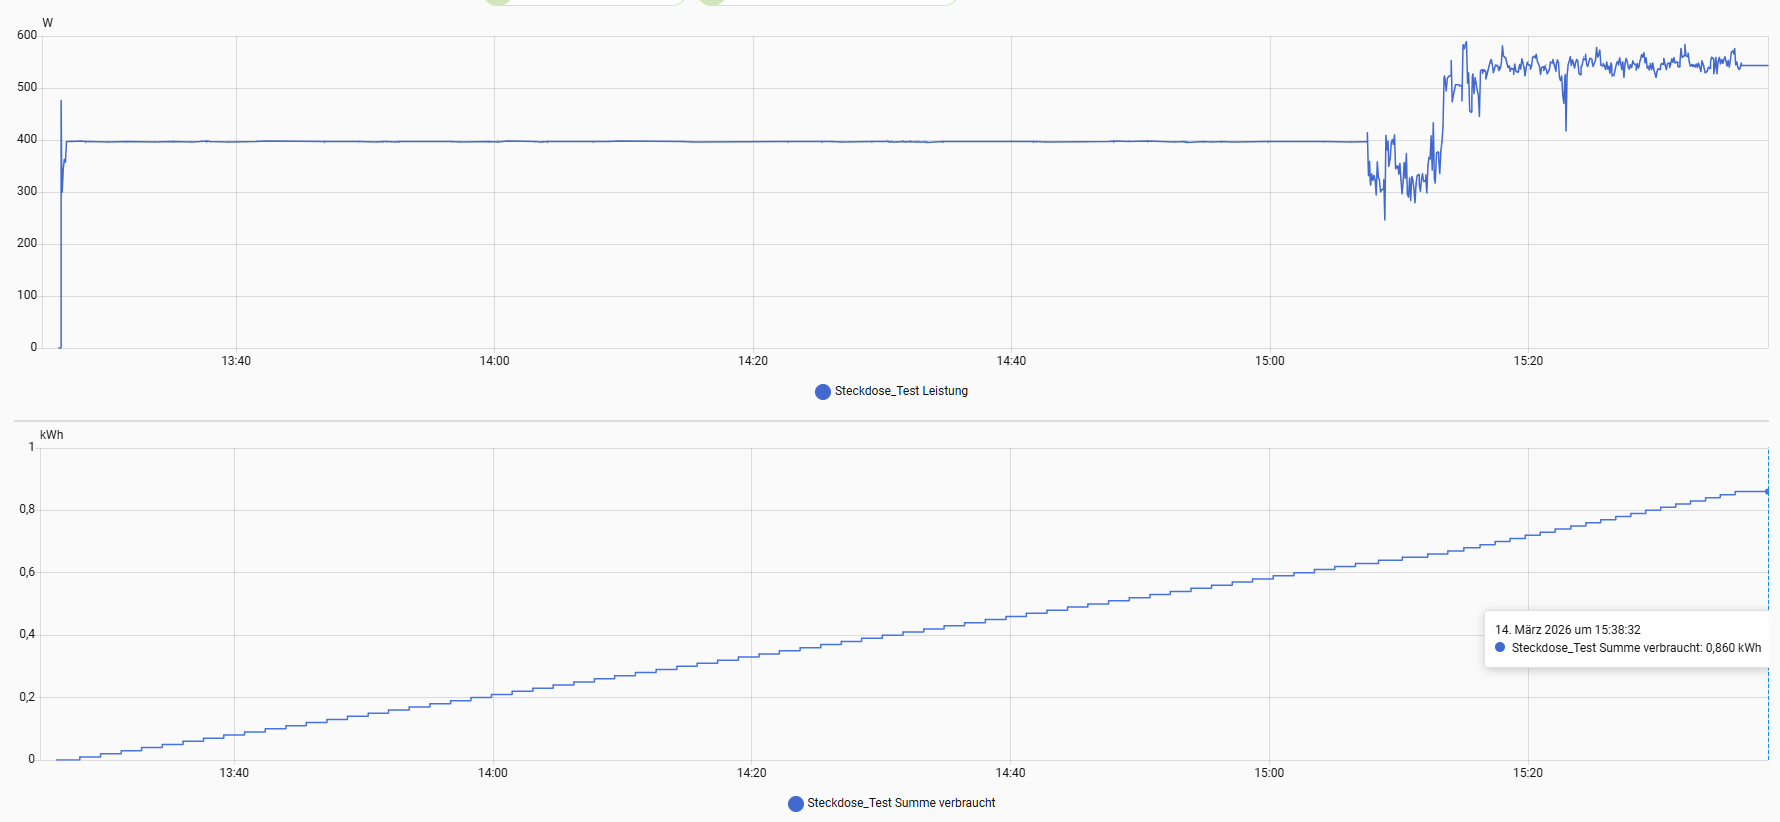Click tooltip value 0,860 kWh text
The height and width of the screenshot is (822, 1780).
[x=1733, y=648]
